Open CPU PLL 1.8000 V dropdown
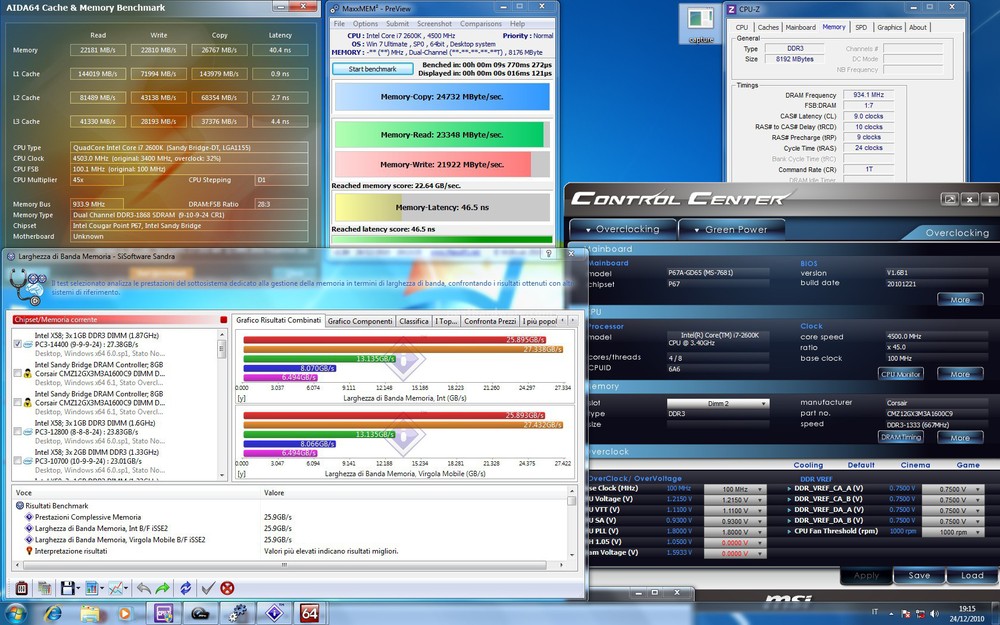Screen dimensions: 1000x625 [x=735, y=532]
